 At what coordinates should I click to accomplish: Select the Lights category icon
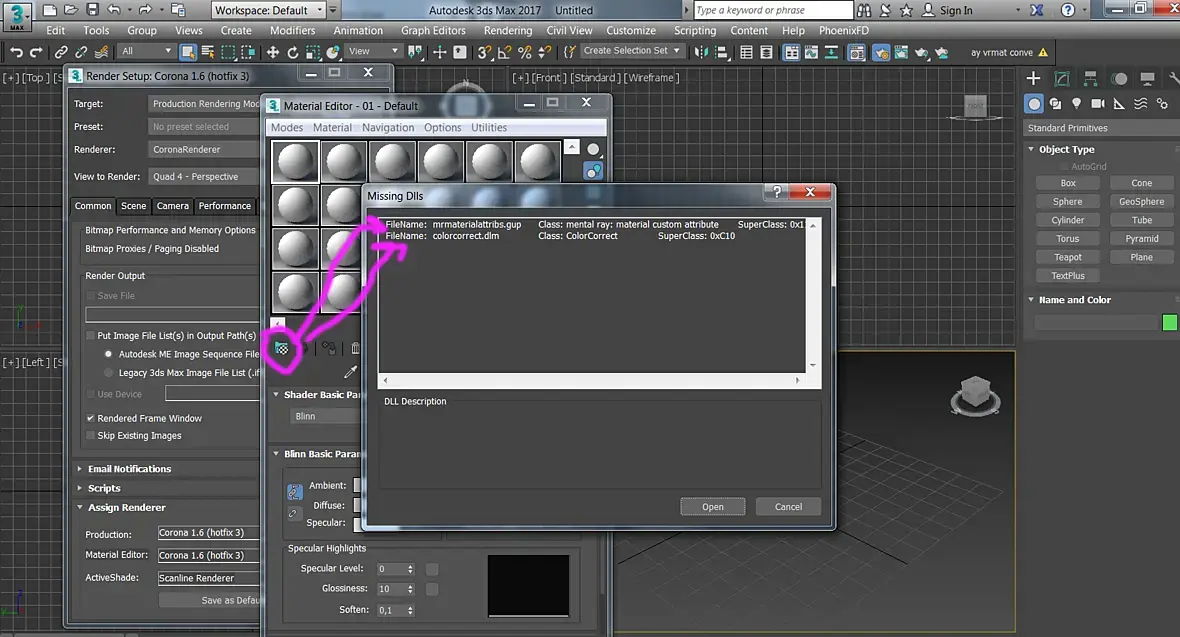(1077, 103)
